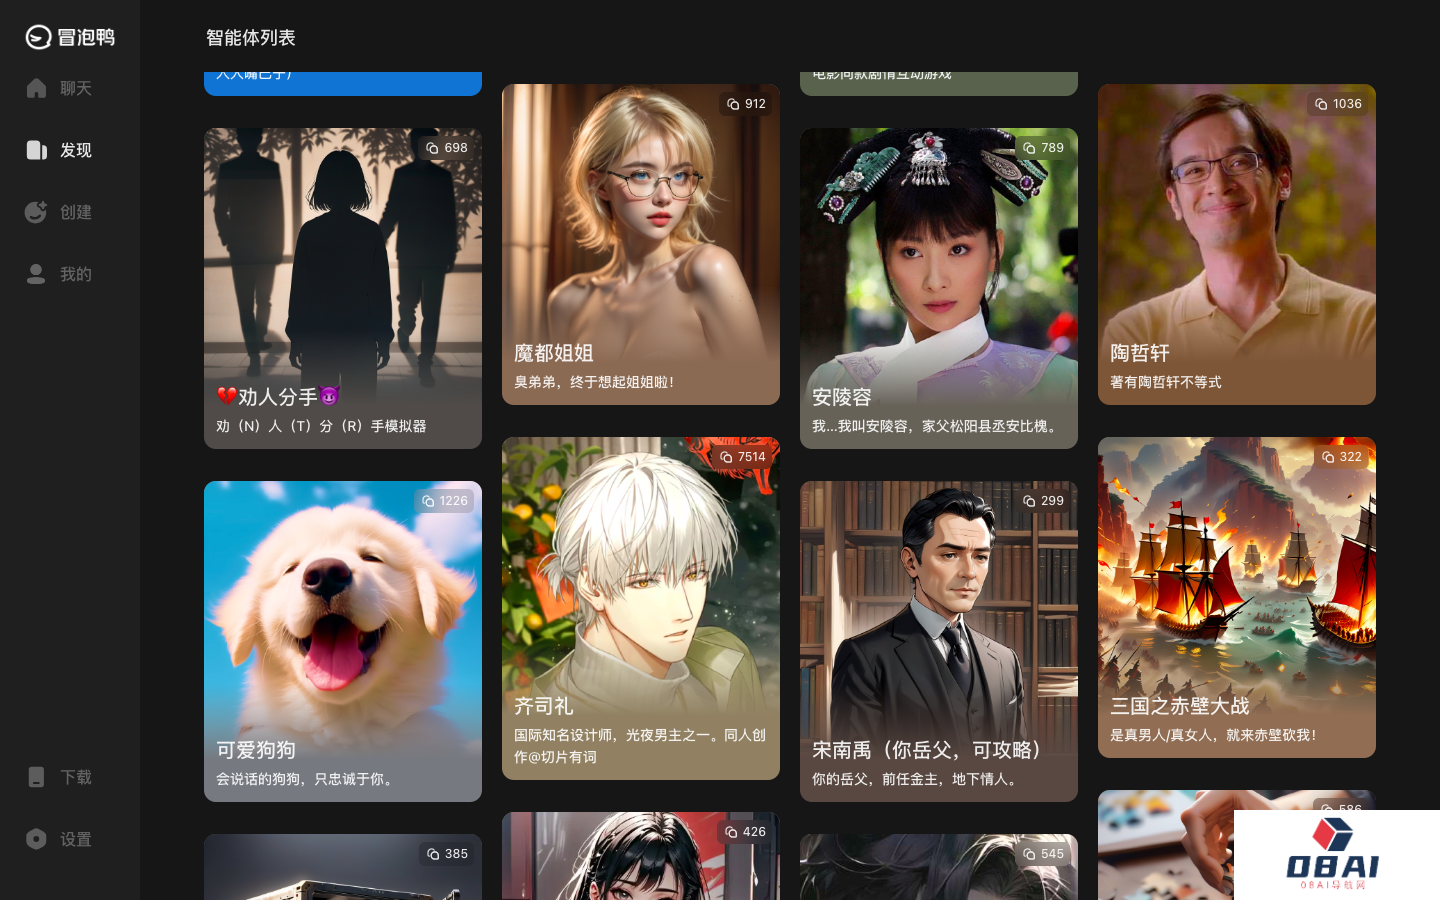Viewport: 1440px width, 900px height.
Task: Click the 1226 chat count badge
Action: click(444, 501)
